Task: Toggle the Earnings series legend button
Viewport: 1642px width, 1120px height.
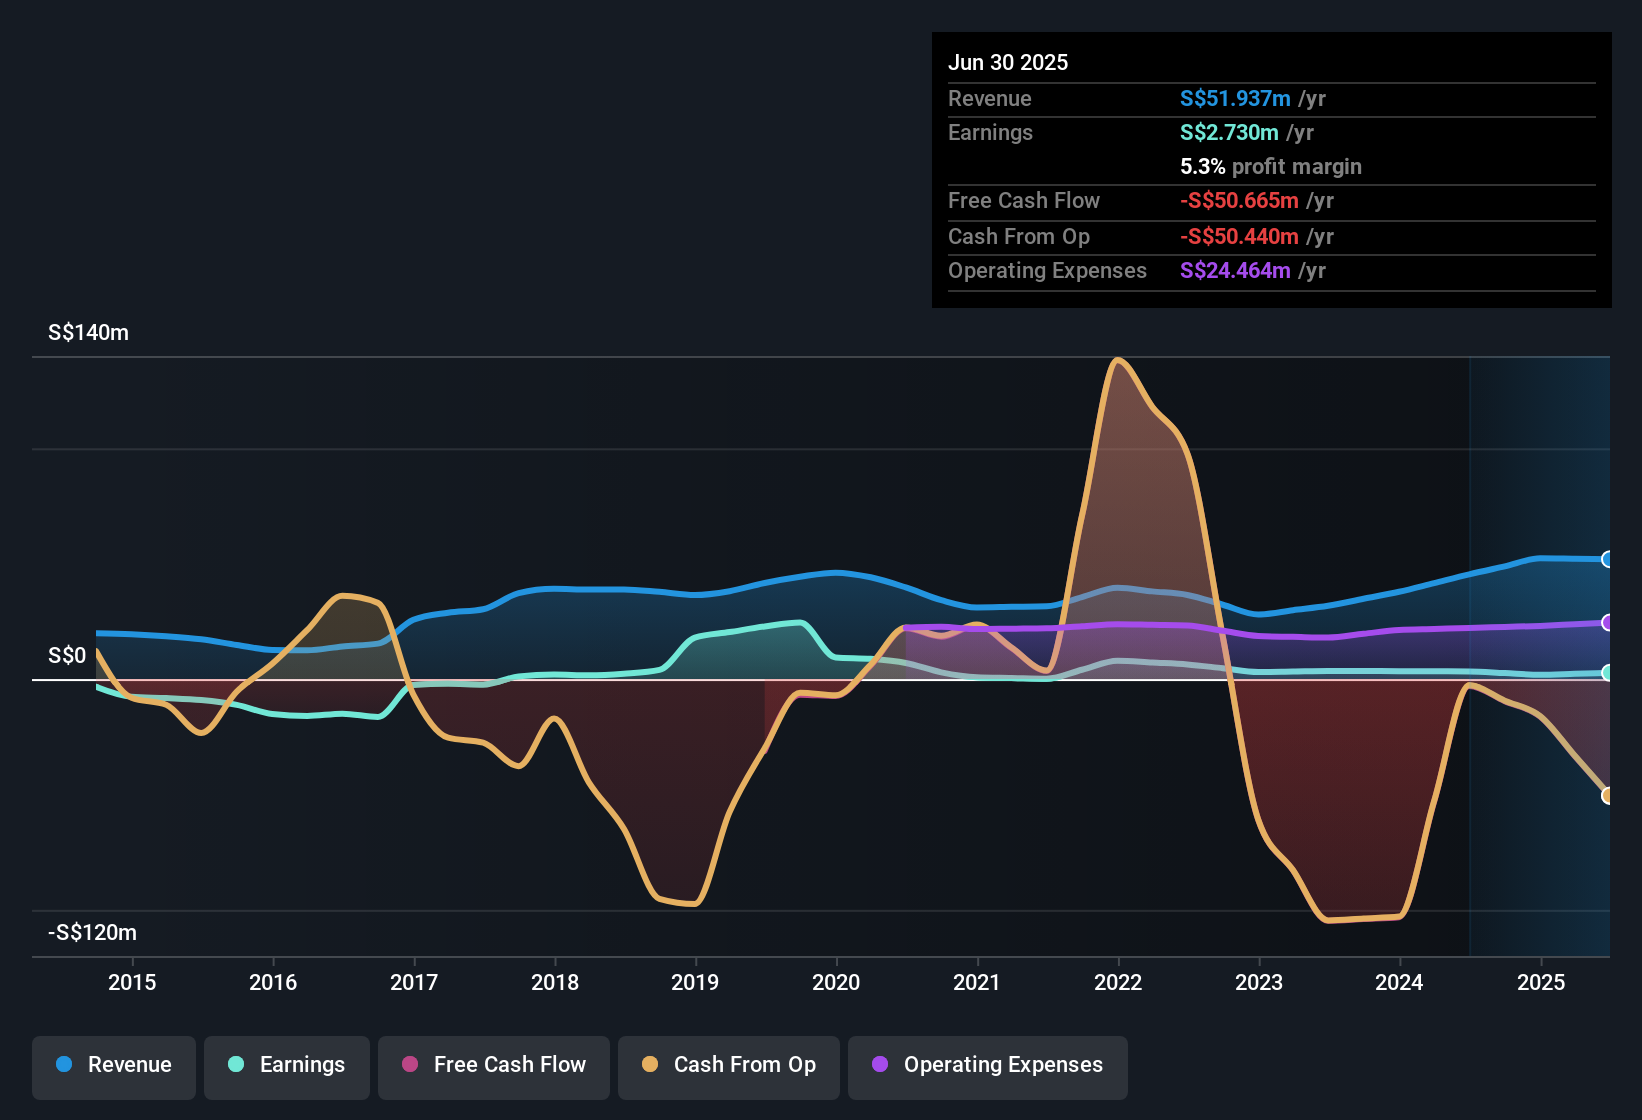Action: click(x=287, y=1066)
